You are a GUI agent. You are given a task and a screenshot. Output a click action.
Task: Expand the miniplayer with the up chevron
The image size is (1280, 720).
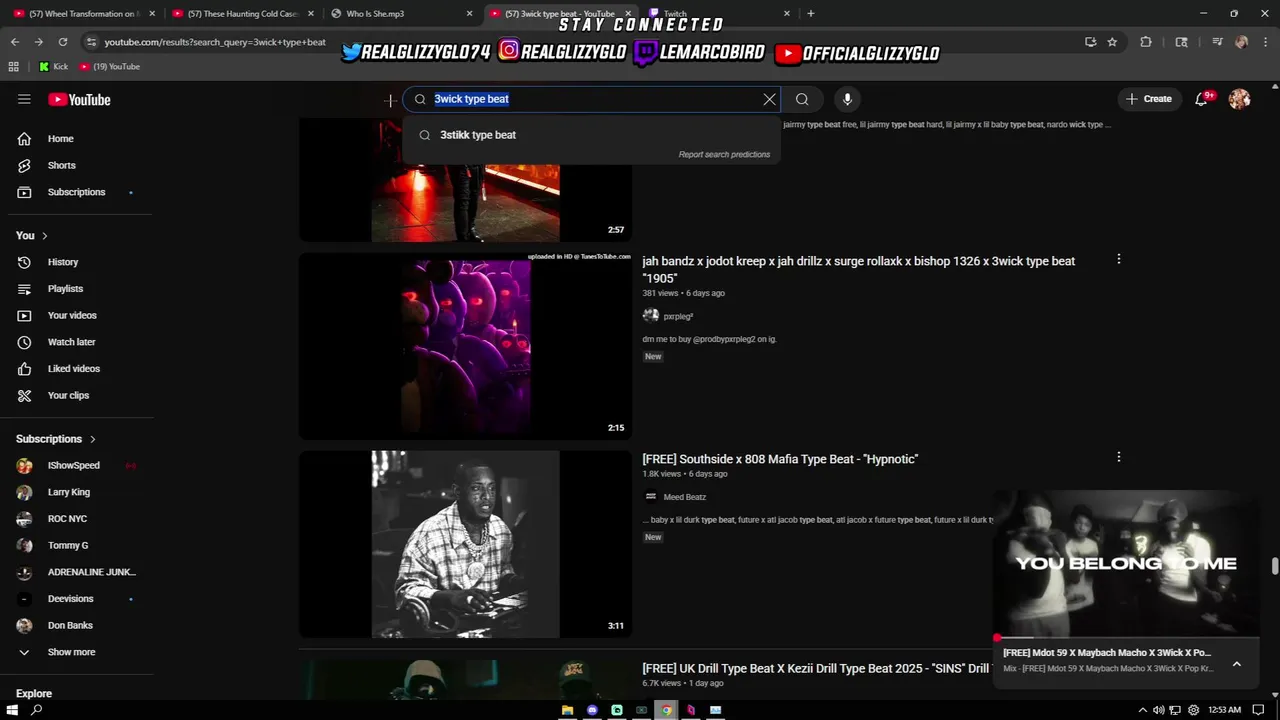click(1237, 664)
